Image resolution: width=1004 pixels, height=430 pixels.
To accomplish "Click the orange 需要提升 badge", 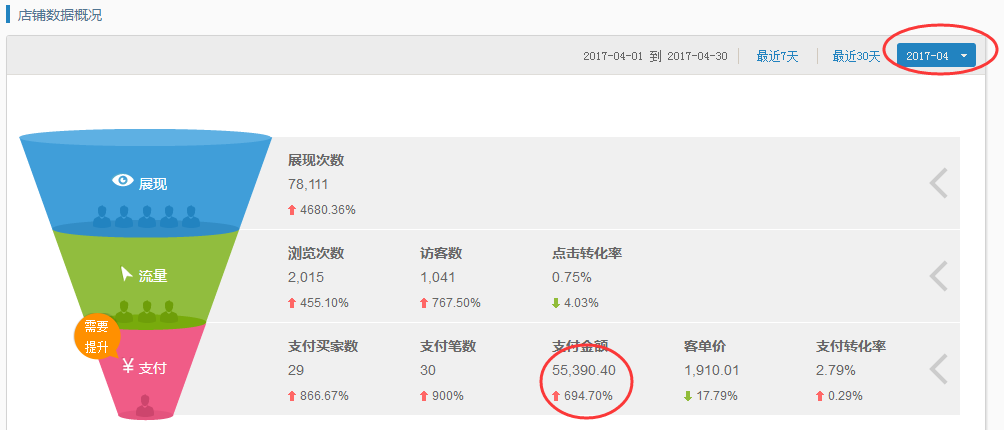I will (96, 337).
